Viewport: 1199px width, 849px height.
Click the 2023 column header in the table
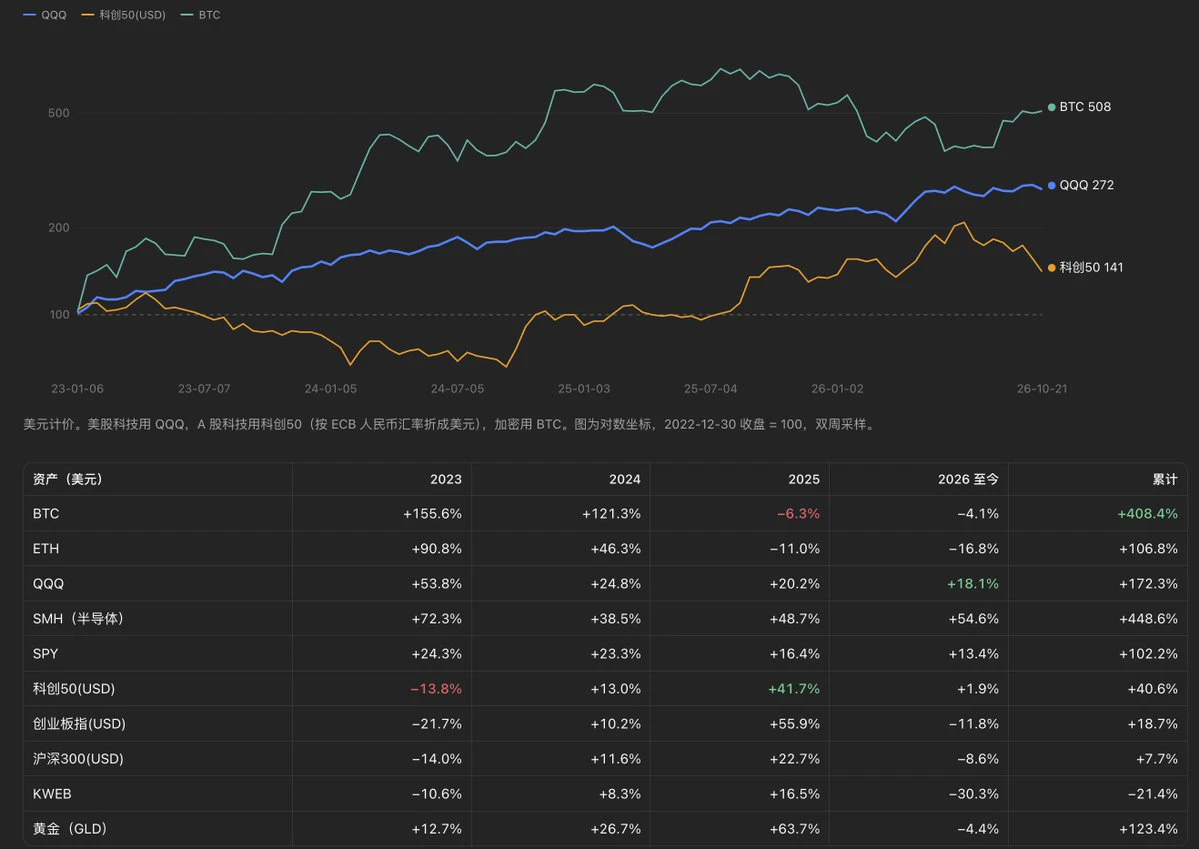click(446, 480)
